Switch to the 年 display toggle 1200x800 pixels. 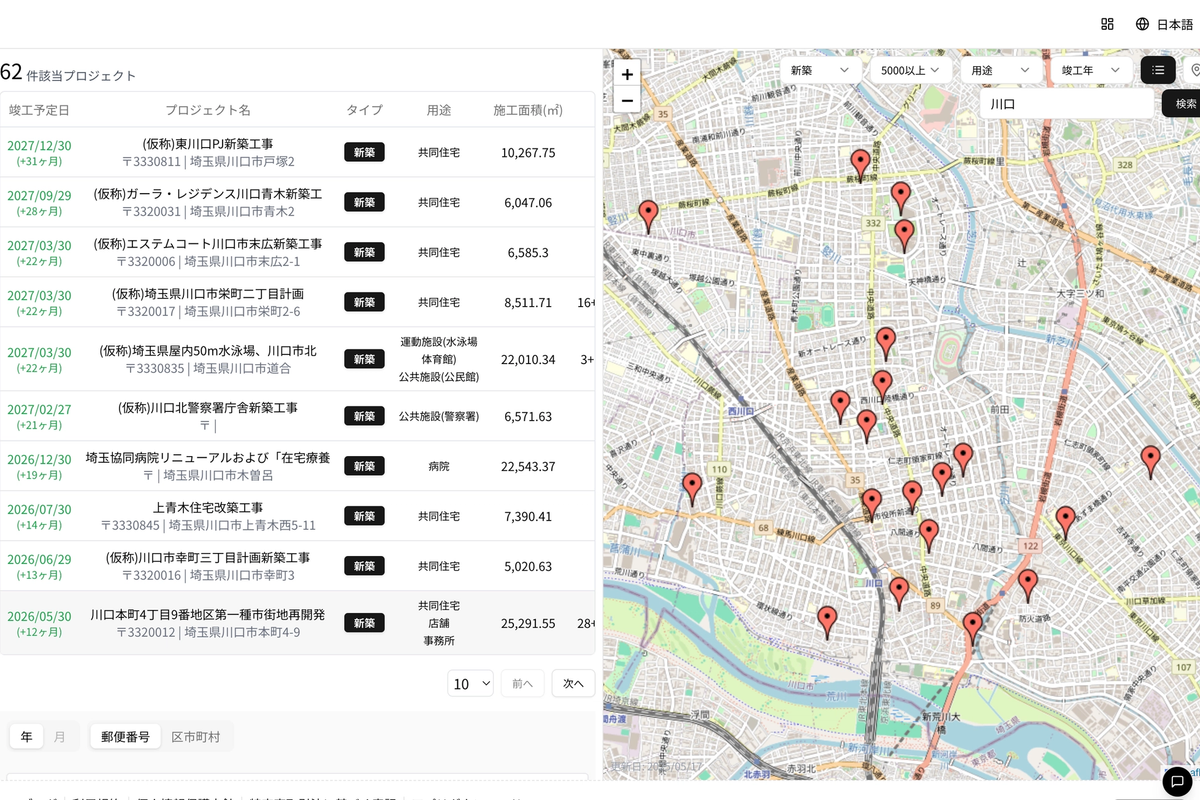click(x=26, y=736)
